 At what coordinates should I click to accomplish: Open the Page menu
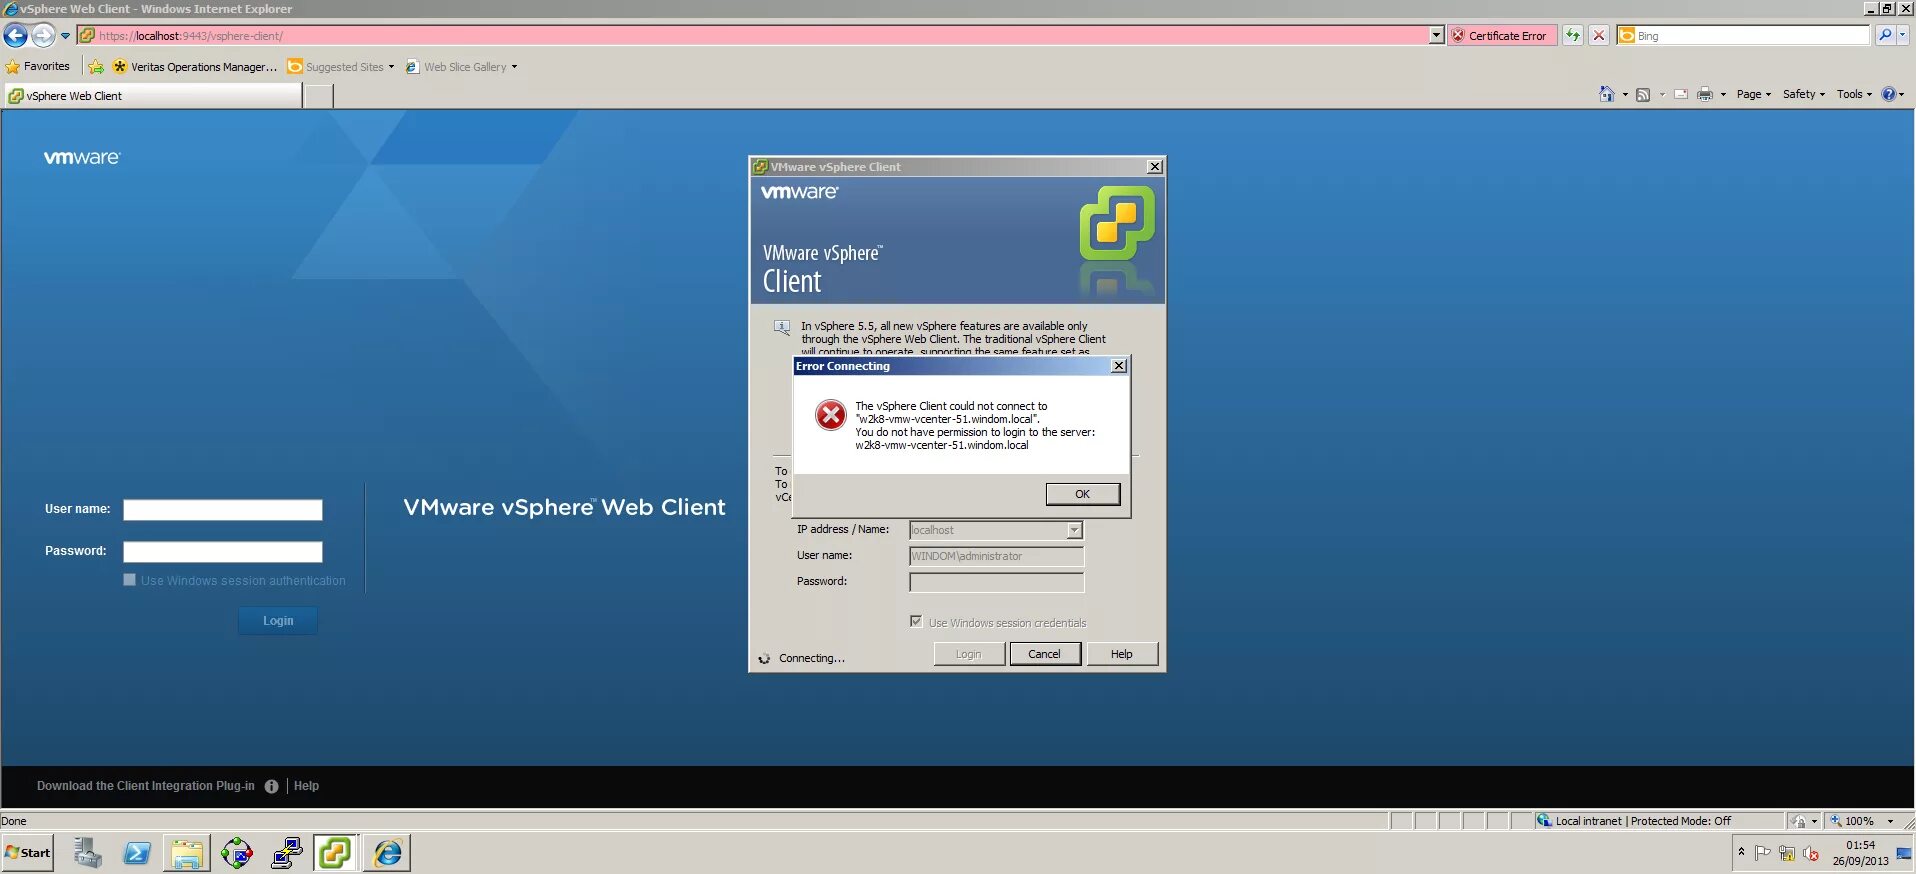pos(1753,94)
